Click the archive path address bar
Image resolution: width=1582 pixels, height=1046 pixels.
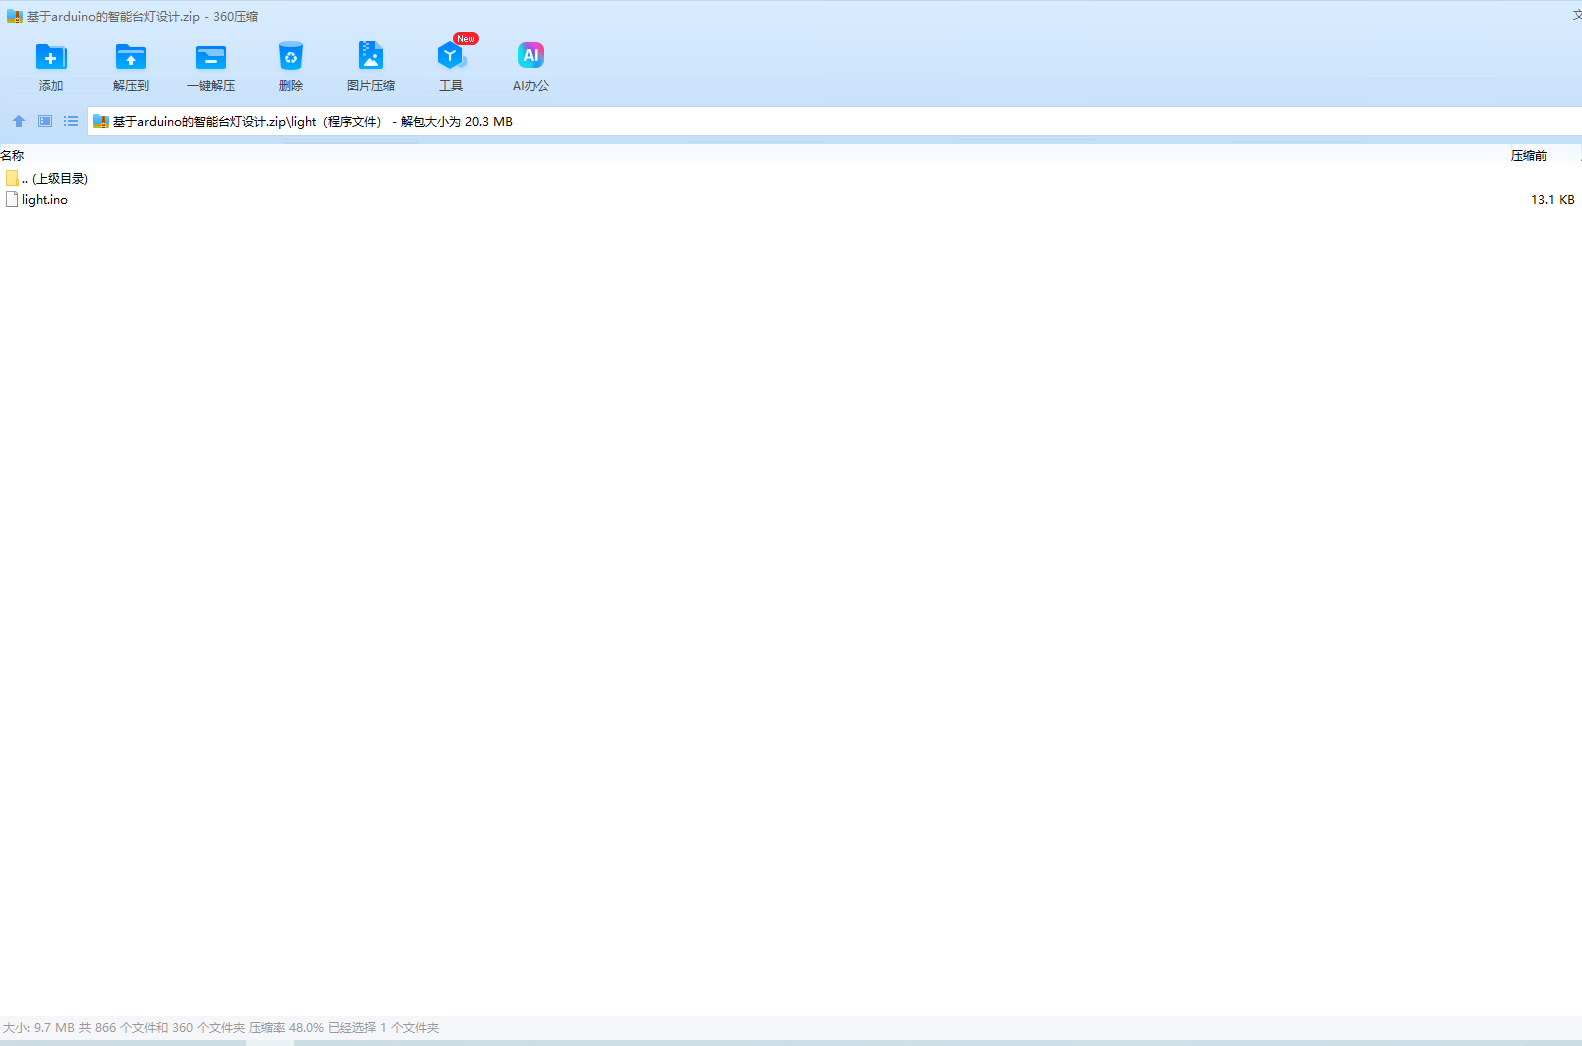tap(800, 122)
